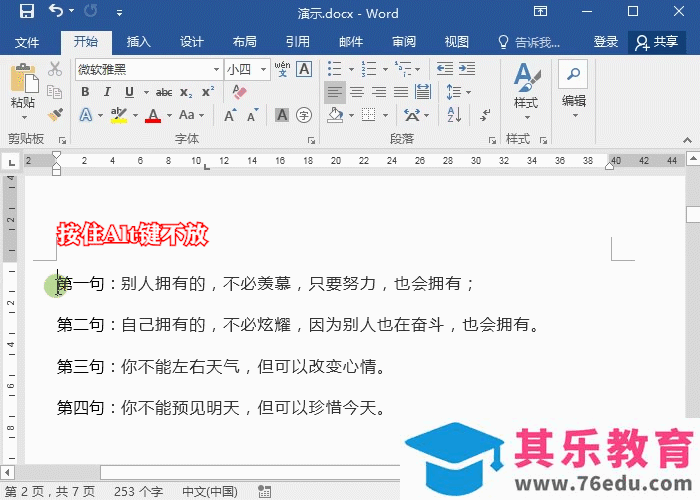Viewport: 700px width, 500px height.
Task: Decrease paragraph indent
Action: [445, 69]
